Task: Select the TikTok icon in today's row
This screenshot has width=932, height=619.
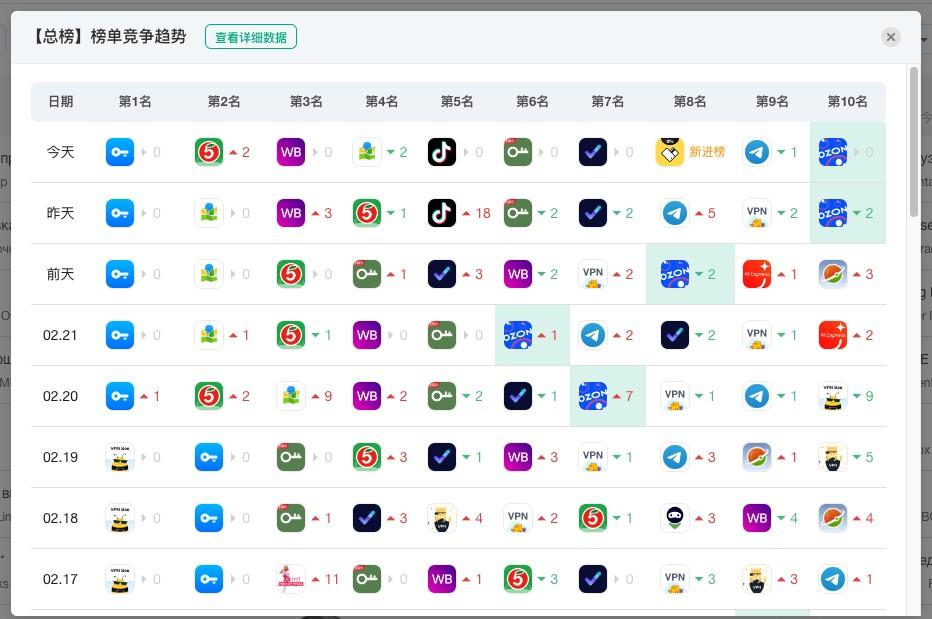Action: [x=442, y=152]
